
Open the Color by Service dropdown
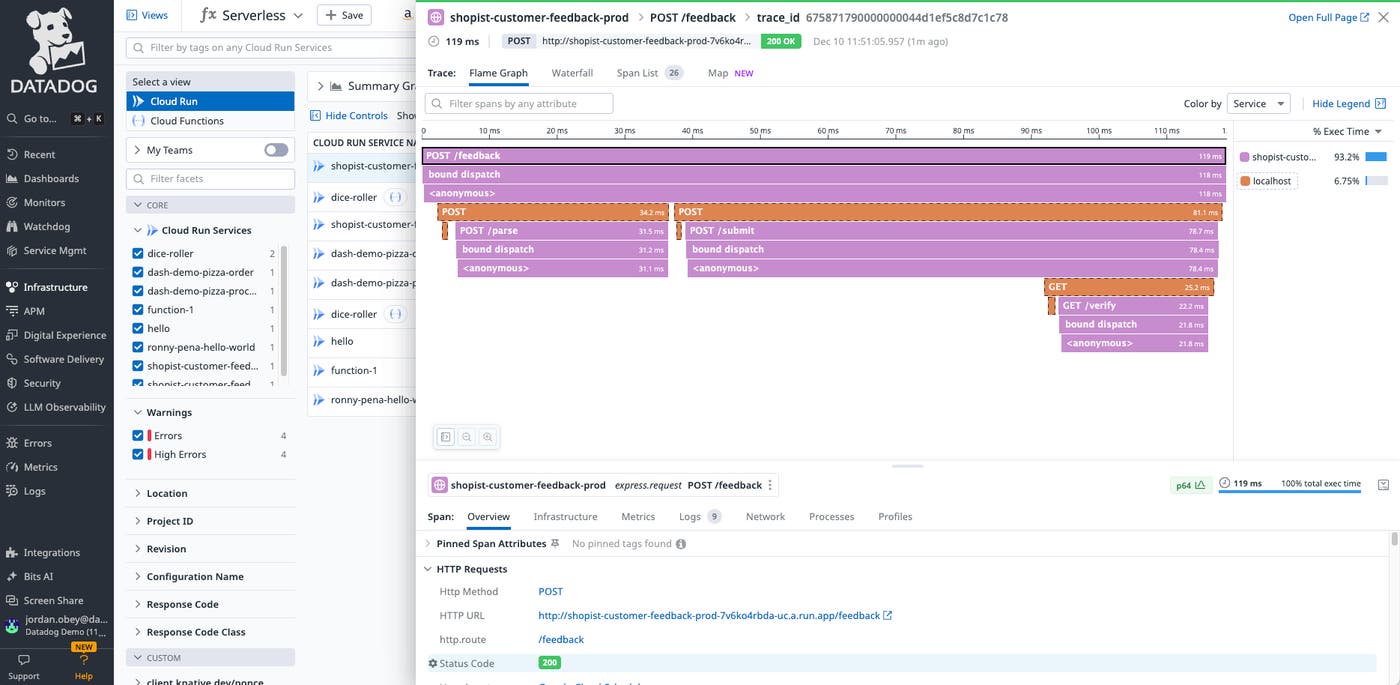tap(1257, 104)
